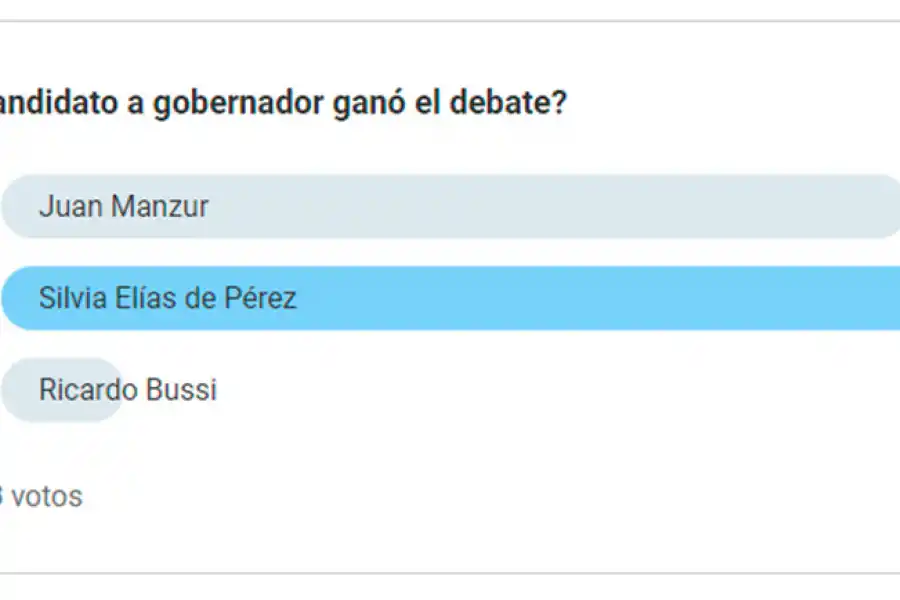Click the first name "Silvia" in second option
This screenshot has width=900, height=600.
click(71, 298)
